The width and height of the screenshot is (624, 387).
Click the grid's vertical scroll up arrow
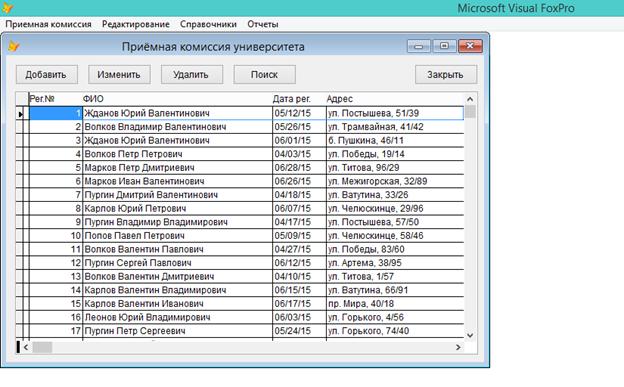coord(470,99)
